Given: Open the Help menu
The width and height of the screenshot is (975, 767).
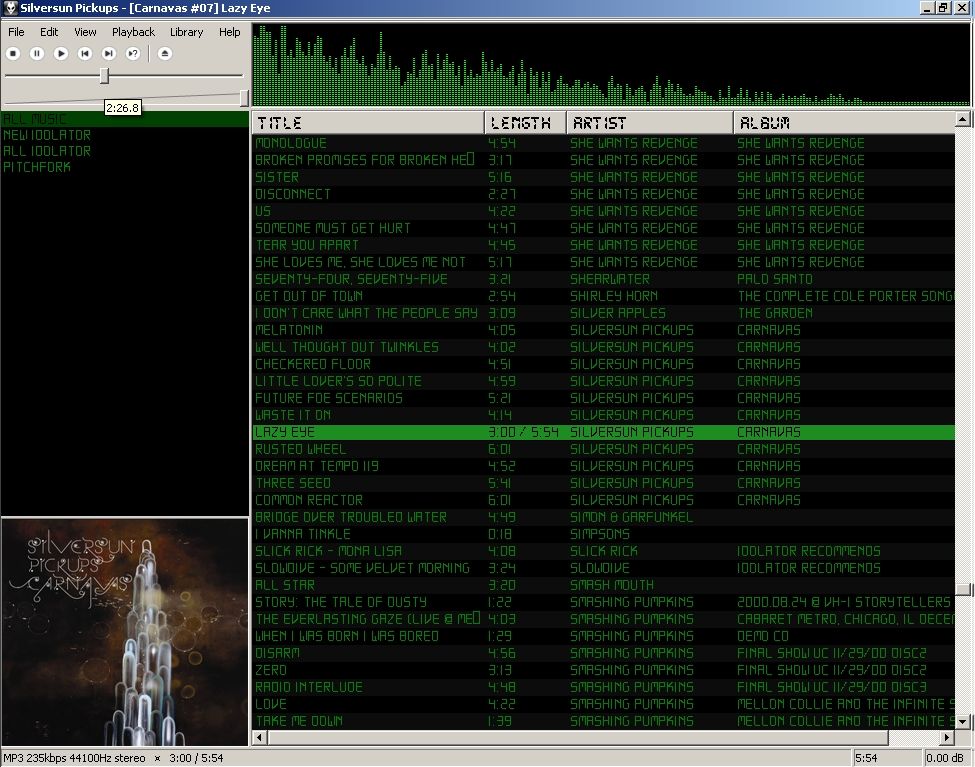Looking at the screenshot, I should 229,32.
